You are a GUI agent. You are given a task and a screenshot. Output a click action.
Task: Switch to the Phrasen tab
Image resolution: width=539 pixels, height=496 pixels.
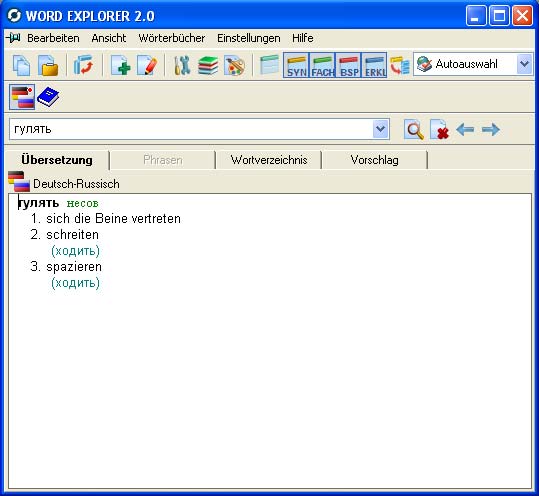[163, 160]
